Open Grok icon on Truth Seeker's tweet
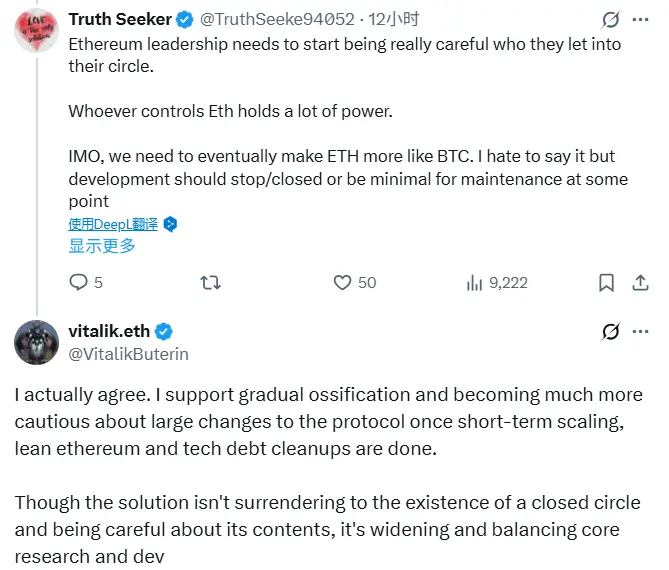 tap(610, 19)
